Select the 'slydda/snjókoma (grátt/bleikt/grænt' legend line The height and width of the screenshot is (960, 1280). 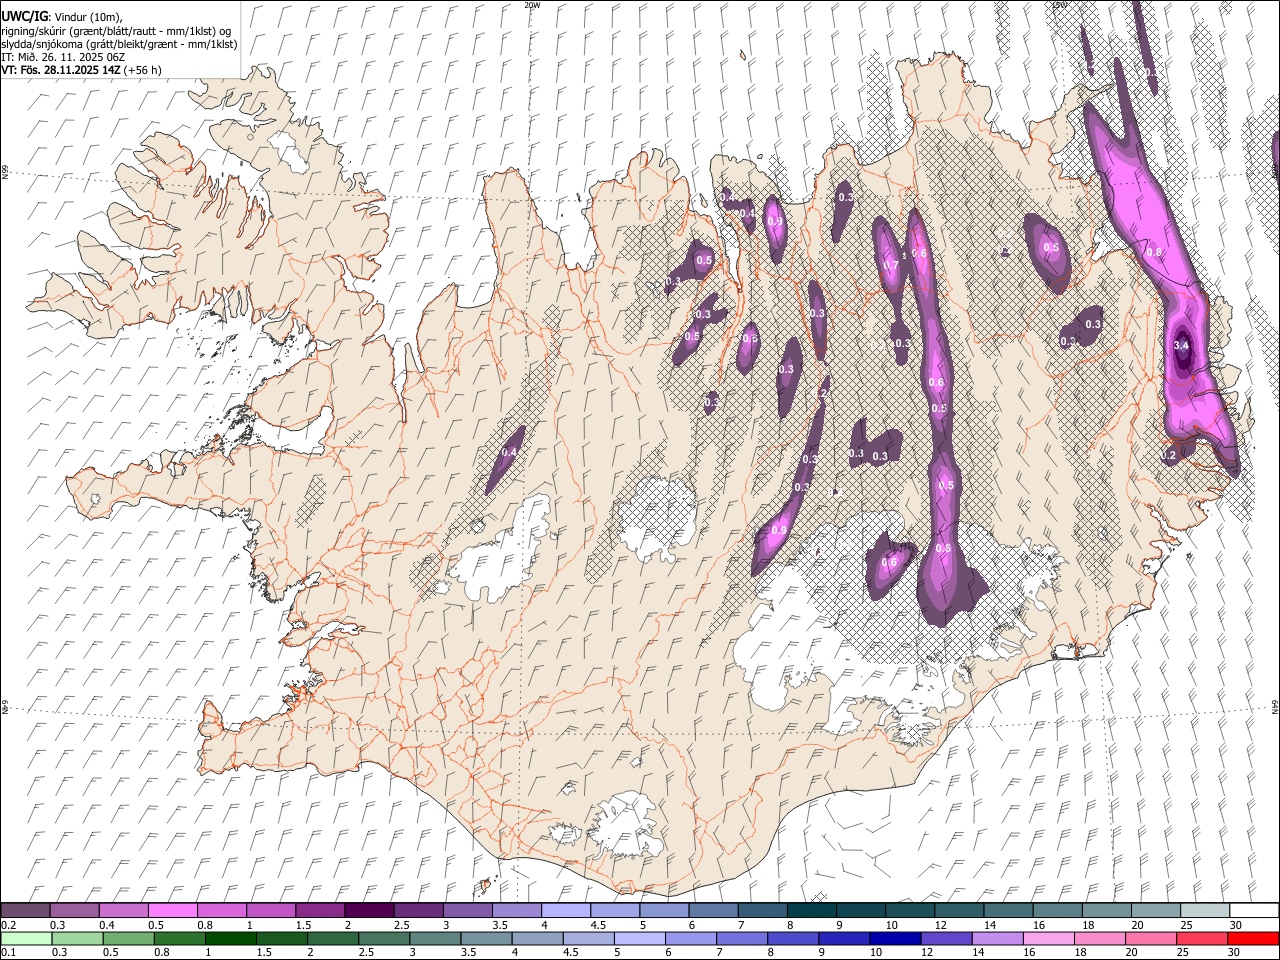119,44
